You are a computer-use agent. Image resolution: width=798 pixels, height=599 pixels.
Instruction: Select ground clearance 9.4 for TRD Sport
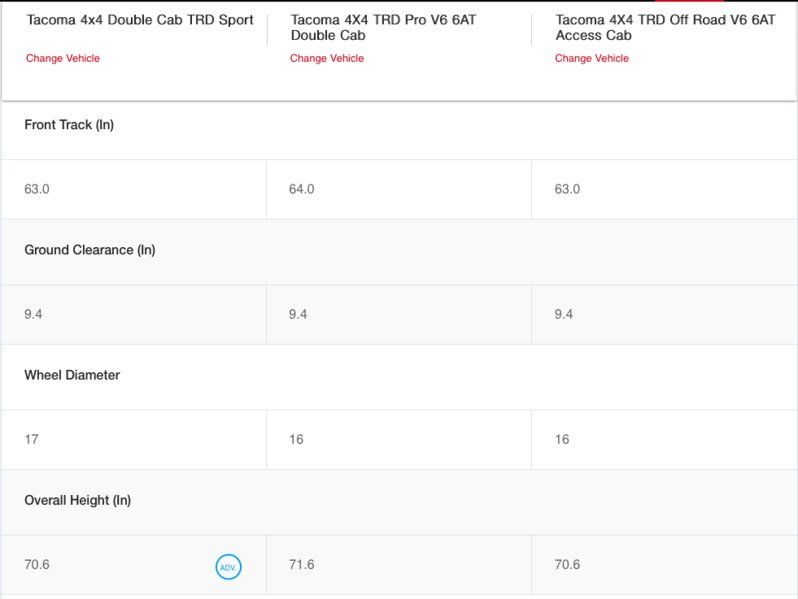pyautogui.click(x=33, y=315)
